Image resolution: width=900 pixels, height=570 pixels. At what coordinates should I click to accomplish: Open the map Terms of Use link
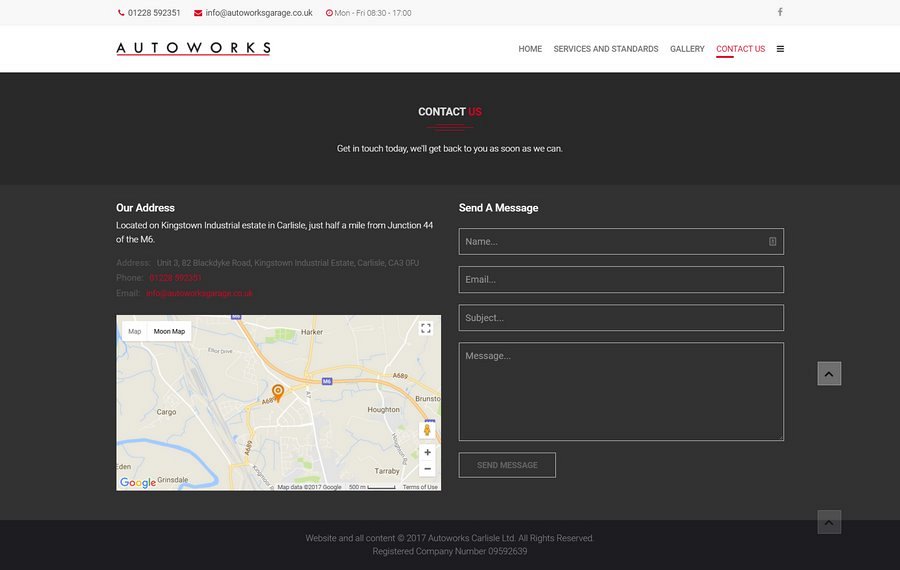(x=420, y=487)
